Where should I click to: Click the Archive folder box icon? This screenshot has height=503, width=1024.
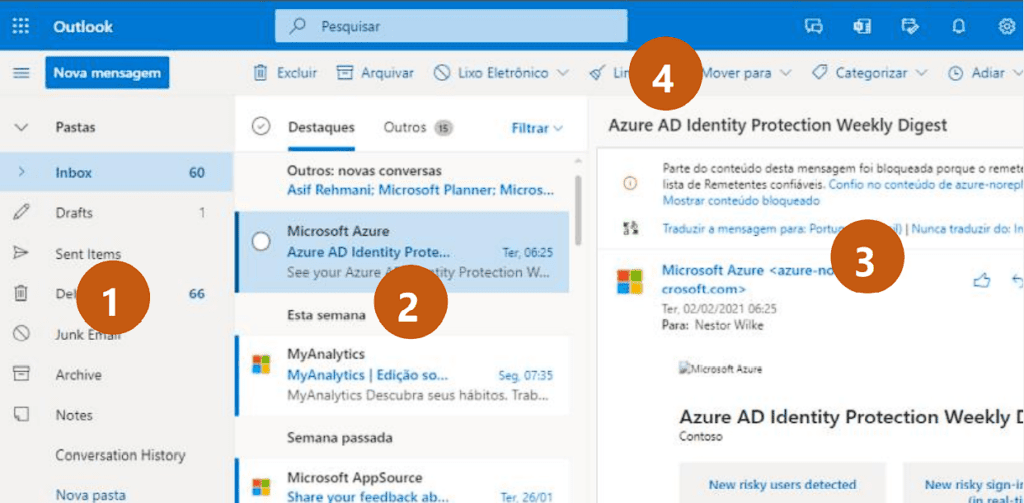pos(22,374)
